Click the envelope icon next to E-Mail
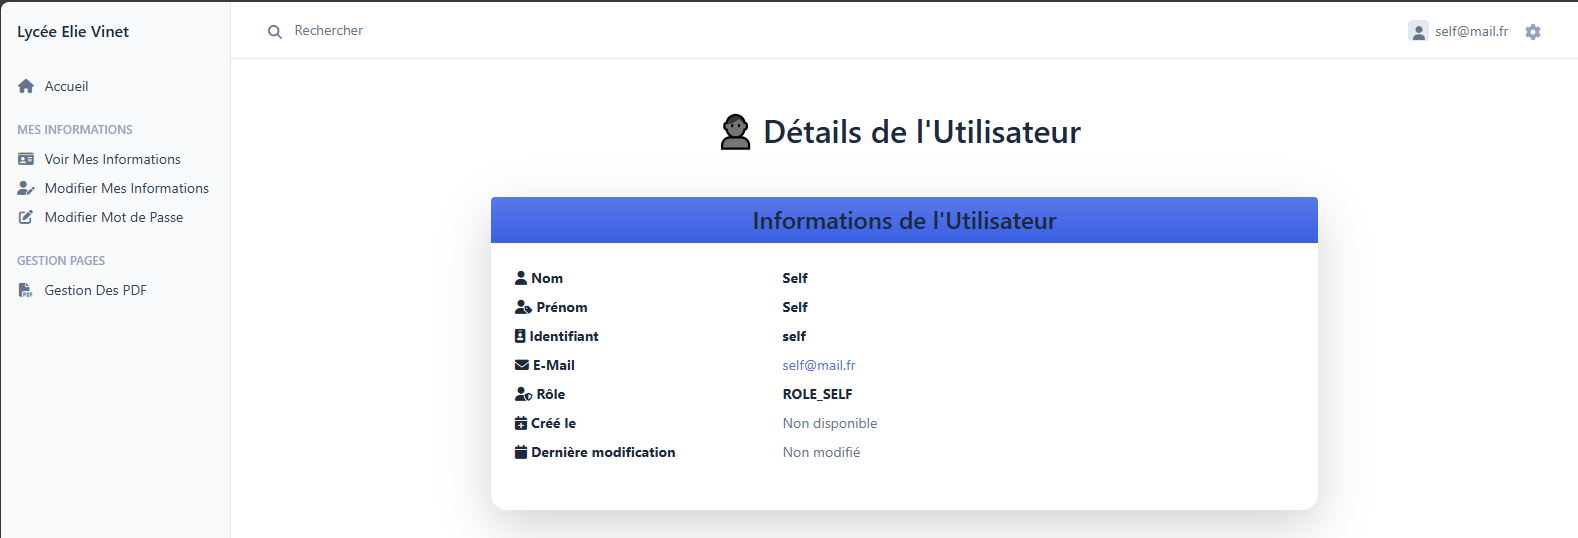Image resolution: width=1578 pixels, height=538 pixels. 521,365
